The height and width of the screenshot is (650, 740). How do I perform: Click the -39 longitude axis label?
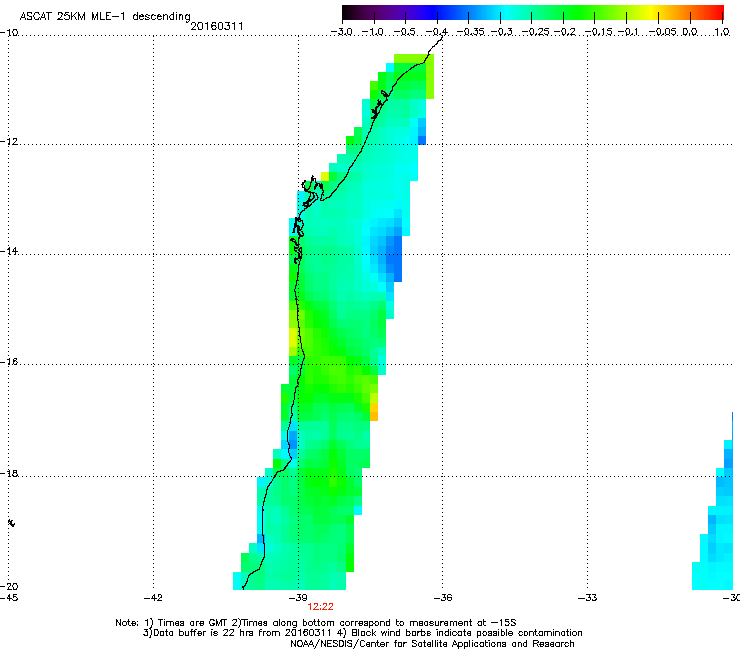point(298,598)
